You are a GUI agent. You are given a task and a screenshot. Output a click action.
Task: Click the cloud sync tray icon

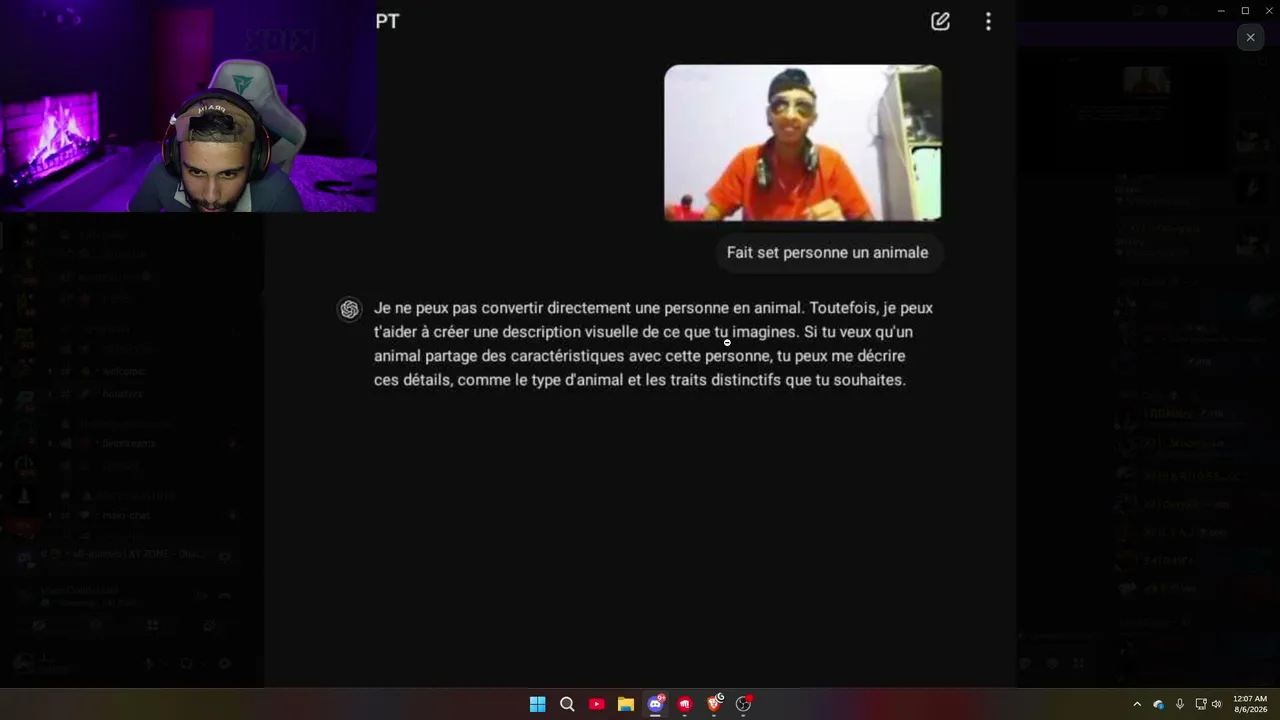[1158, 704]
